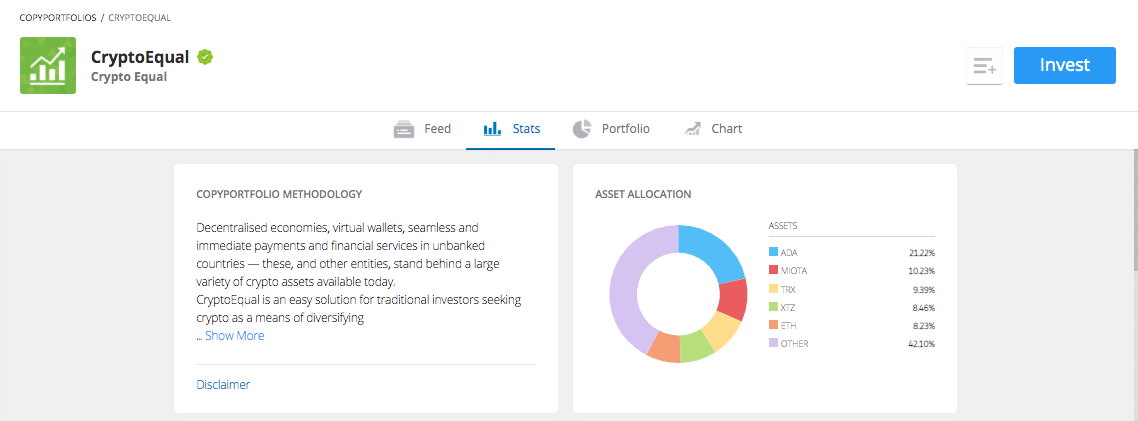Image resolution: width=1138 pixels, height=421 pixels.
Task: Click the ETH orange legend swatch
Action: (x=773, y=325)
